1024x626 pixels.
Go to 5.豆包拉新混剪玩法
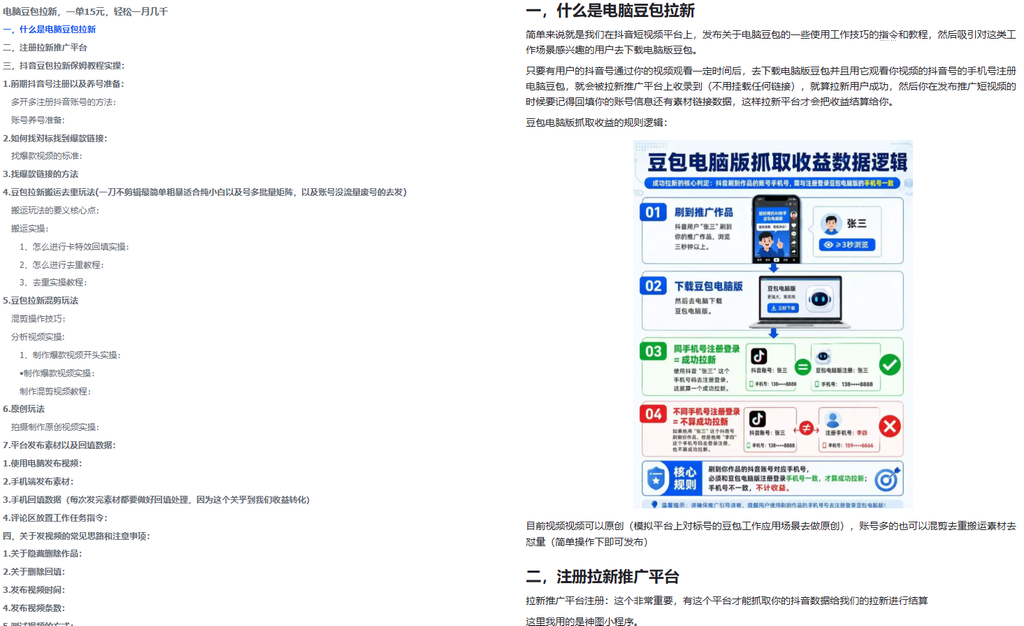tap(40, 301)
